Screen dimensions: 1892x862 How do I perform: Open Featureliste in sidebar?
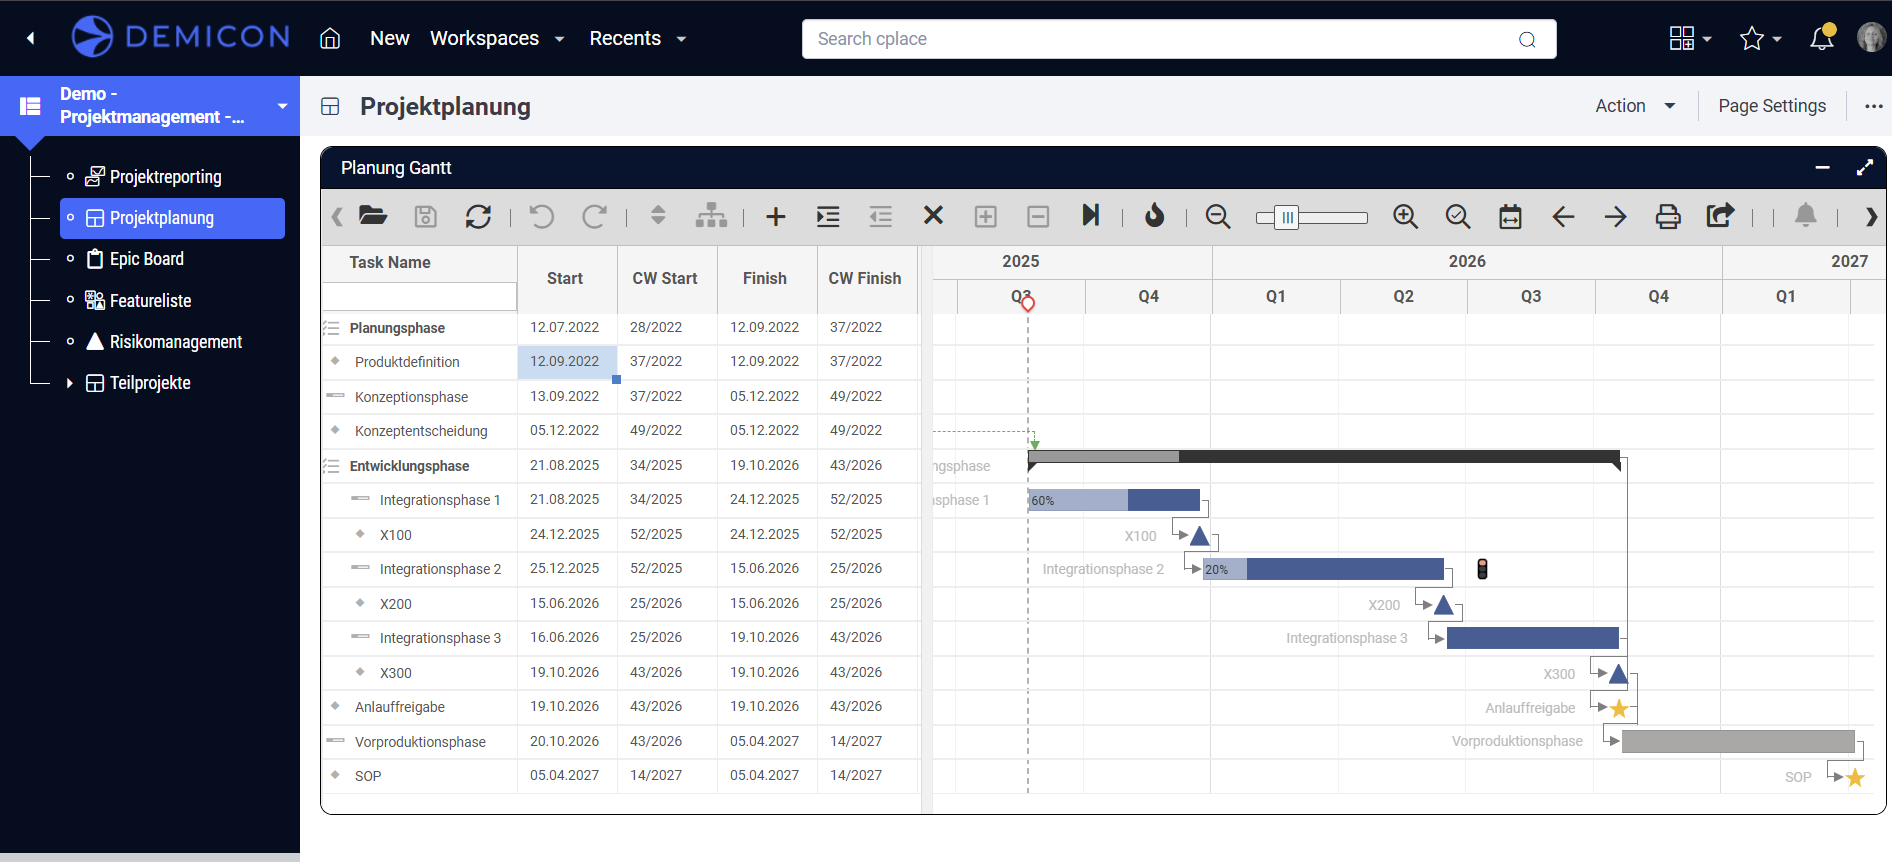pyautogui.click(x=150, y=300)
